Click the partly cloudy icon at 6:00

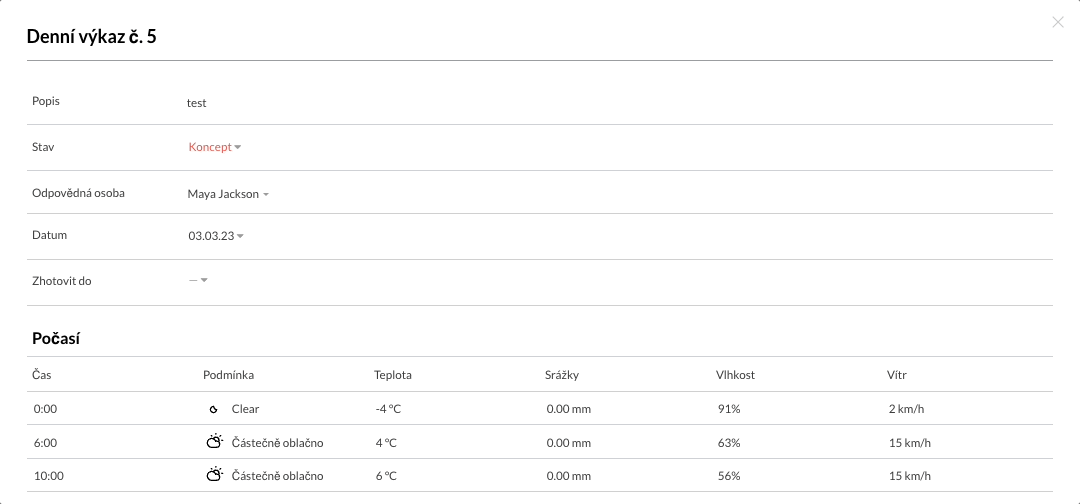(215, 441)
